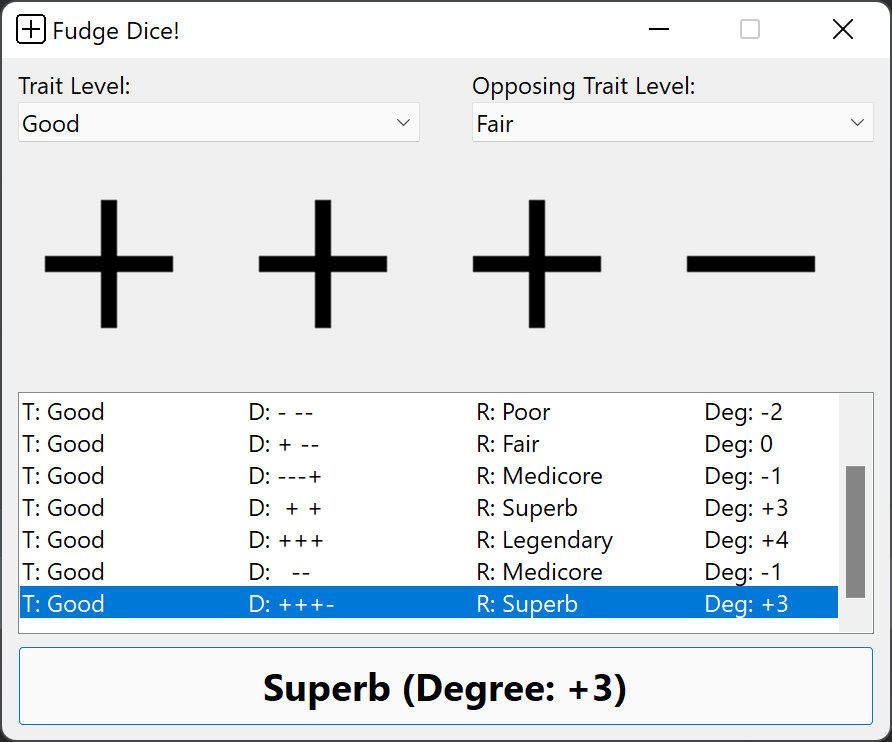
Task: Click the Fudge Dice app icon in the title bar
Action: (30, 29)
